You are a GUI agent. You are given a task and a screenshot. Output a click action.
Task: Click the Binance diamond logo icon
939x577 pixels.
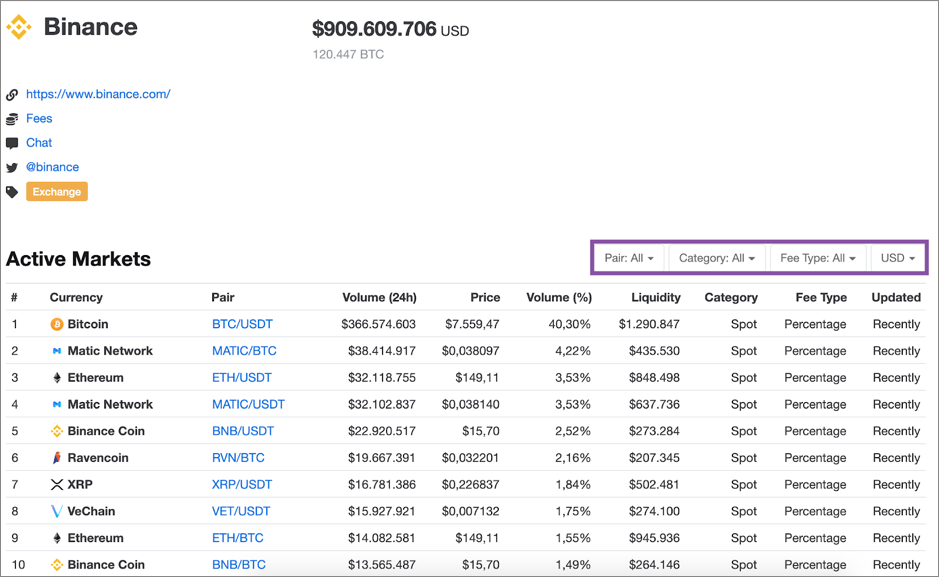(x=19, y=27)
